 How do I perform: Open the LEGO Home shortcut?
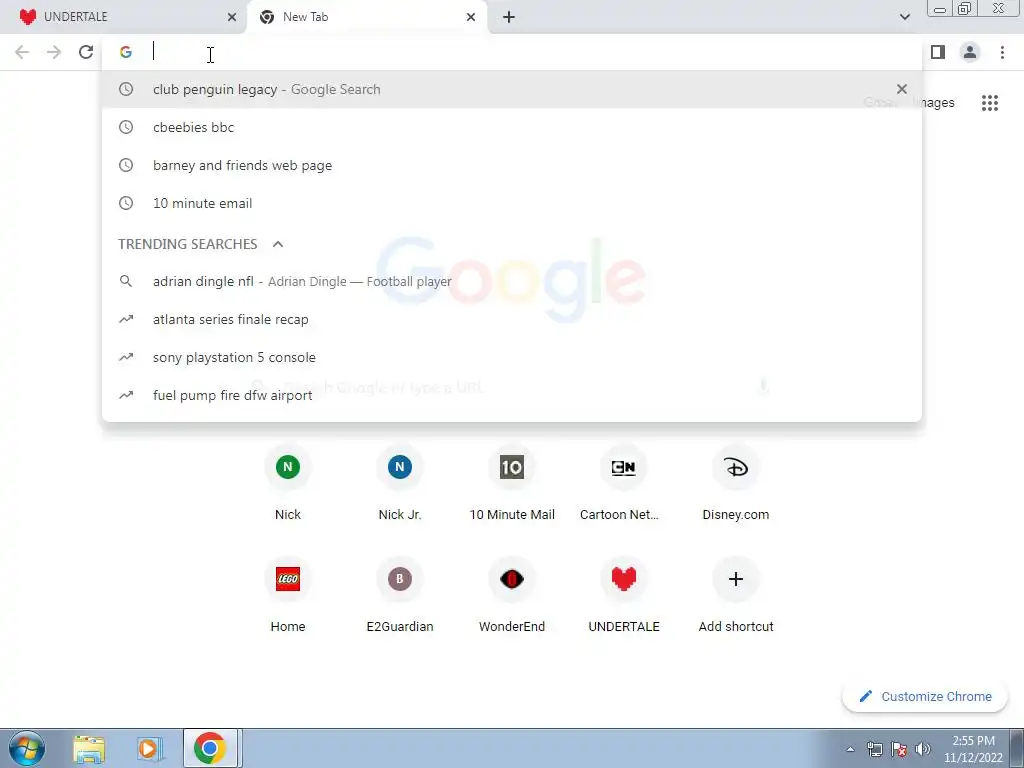(x=288, y=595)
